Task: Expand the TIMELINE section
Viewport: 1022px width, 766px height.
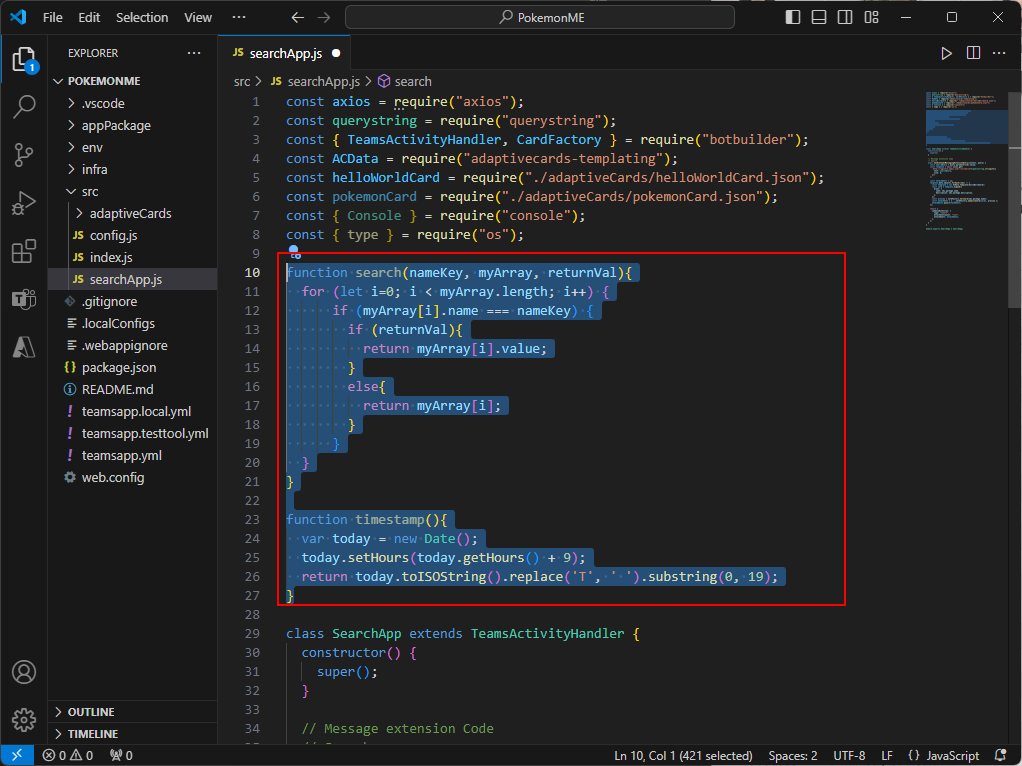Action: 133,734
